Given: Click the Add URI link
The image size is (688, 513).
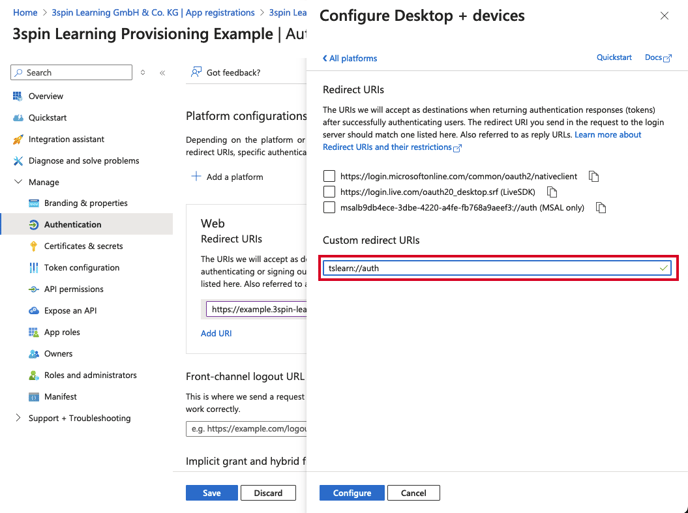Looking at the screenshot, I should point(216,333).
